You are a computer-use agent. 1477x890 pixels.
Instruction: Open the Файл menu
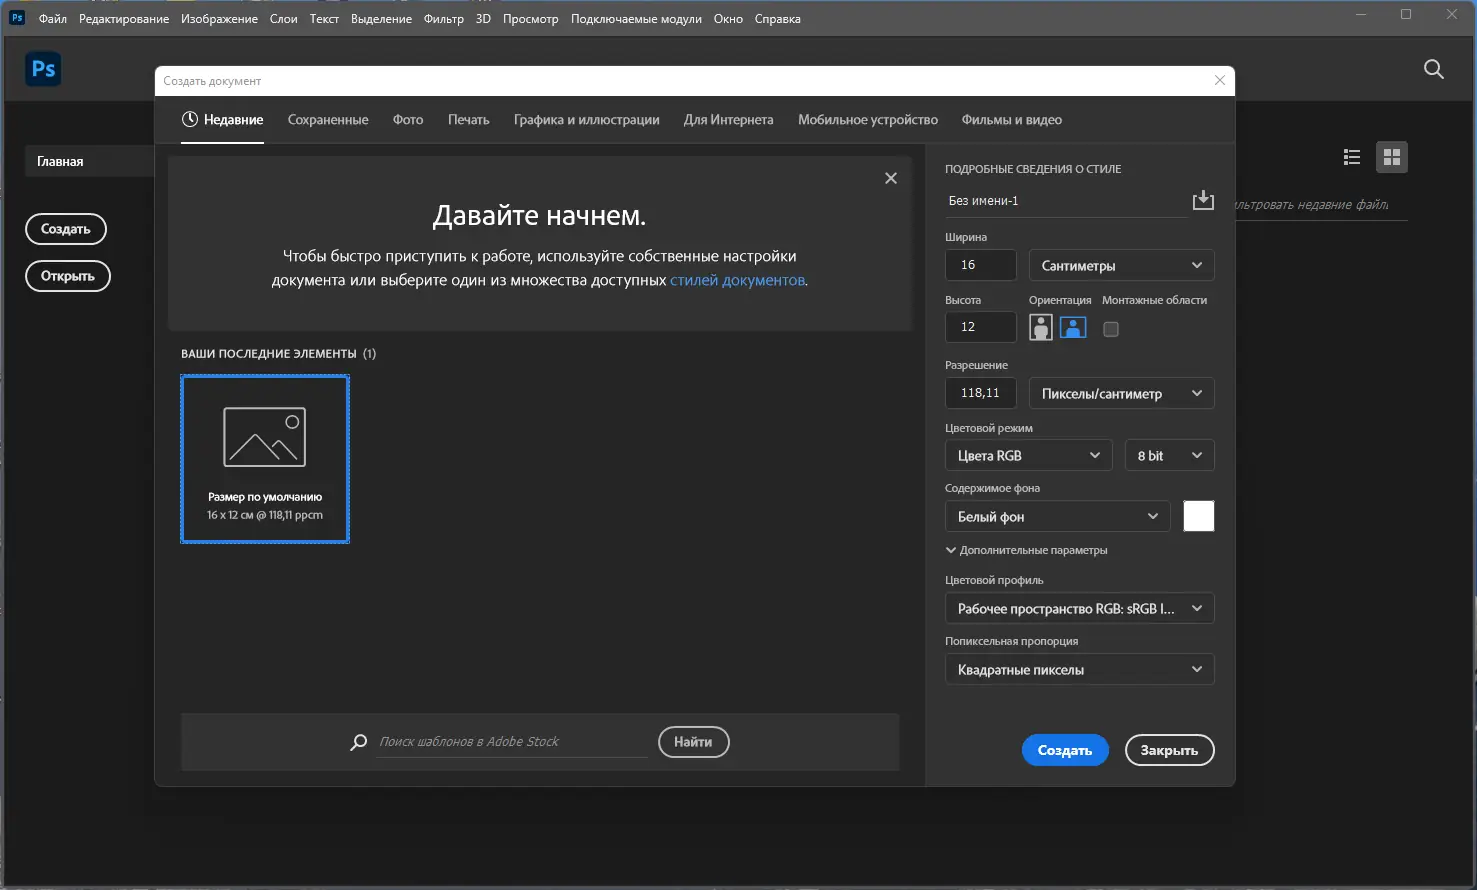click(x=53, y=18)
